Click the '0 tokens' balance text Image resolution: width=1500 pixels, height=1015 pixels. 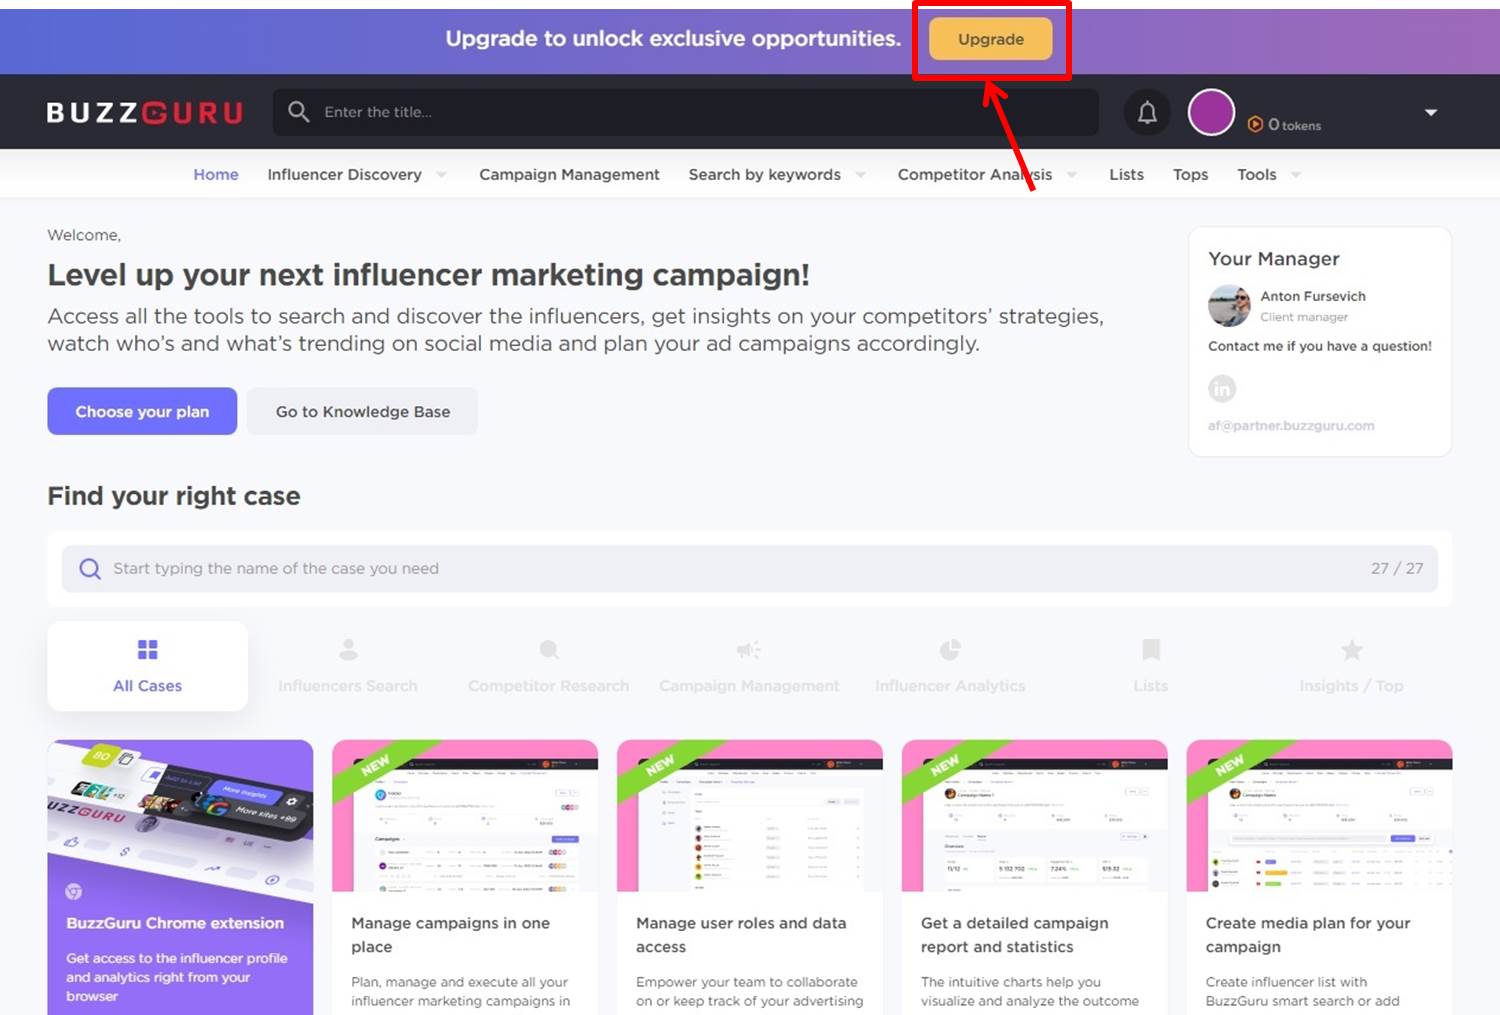point(1294,125)
